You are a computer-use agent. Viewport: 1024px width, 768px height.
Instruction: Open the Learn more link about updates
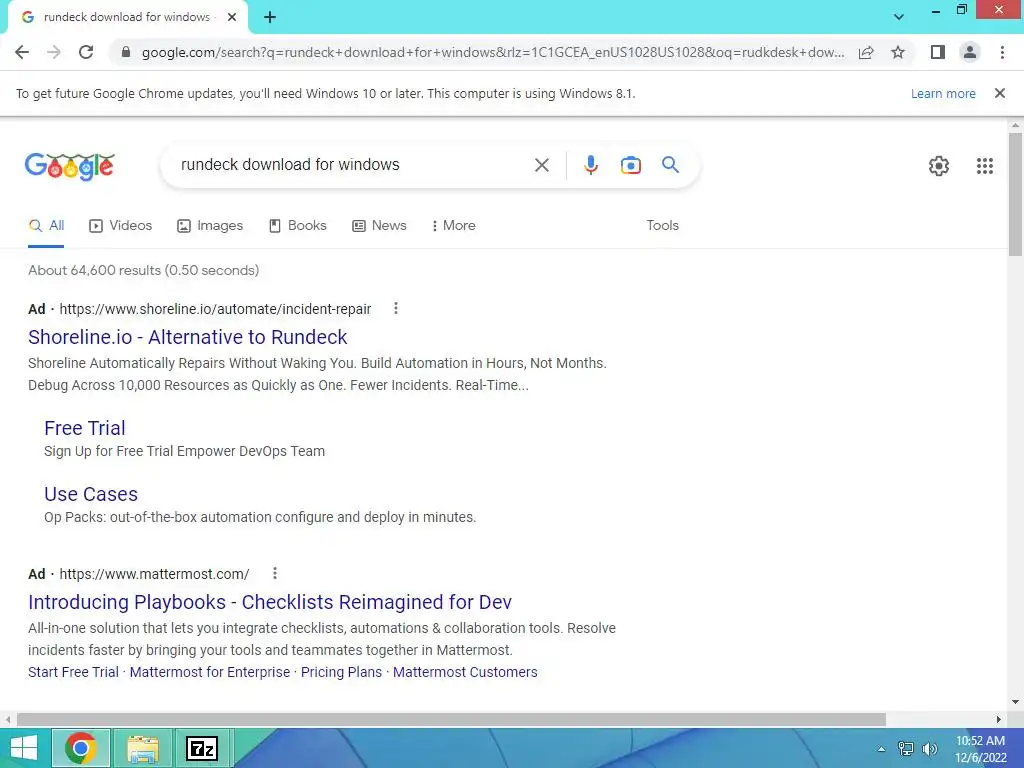click(x=943, y=93)
